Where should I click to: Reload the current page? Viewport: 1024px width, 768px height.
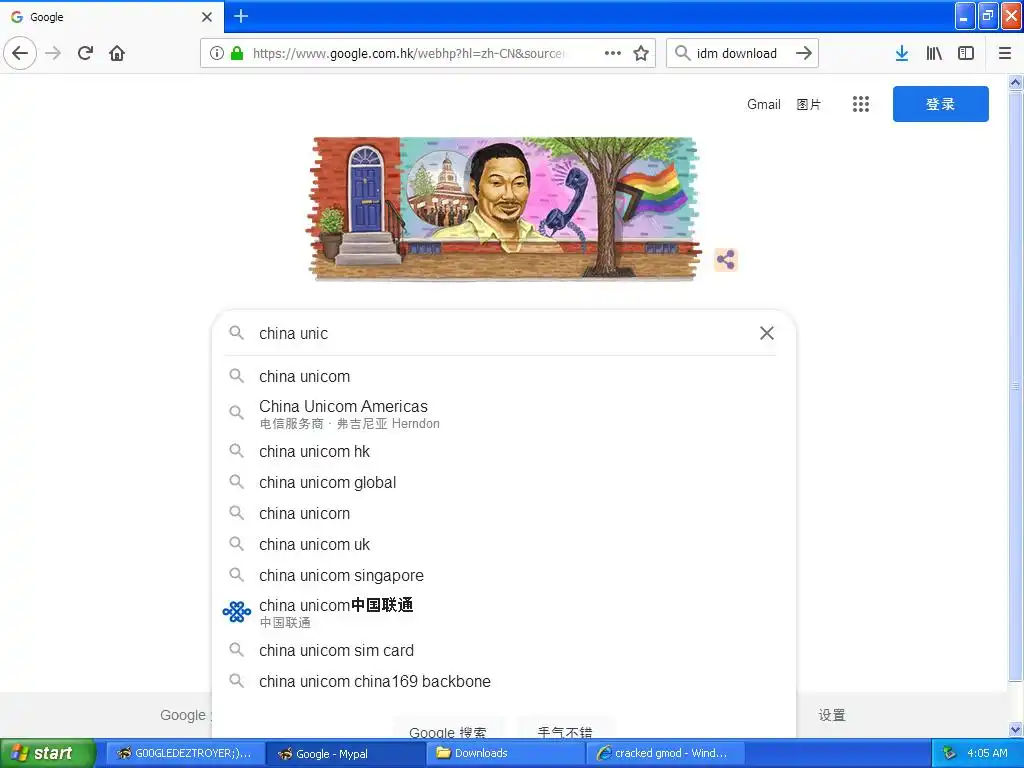[x=86, y=54]
